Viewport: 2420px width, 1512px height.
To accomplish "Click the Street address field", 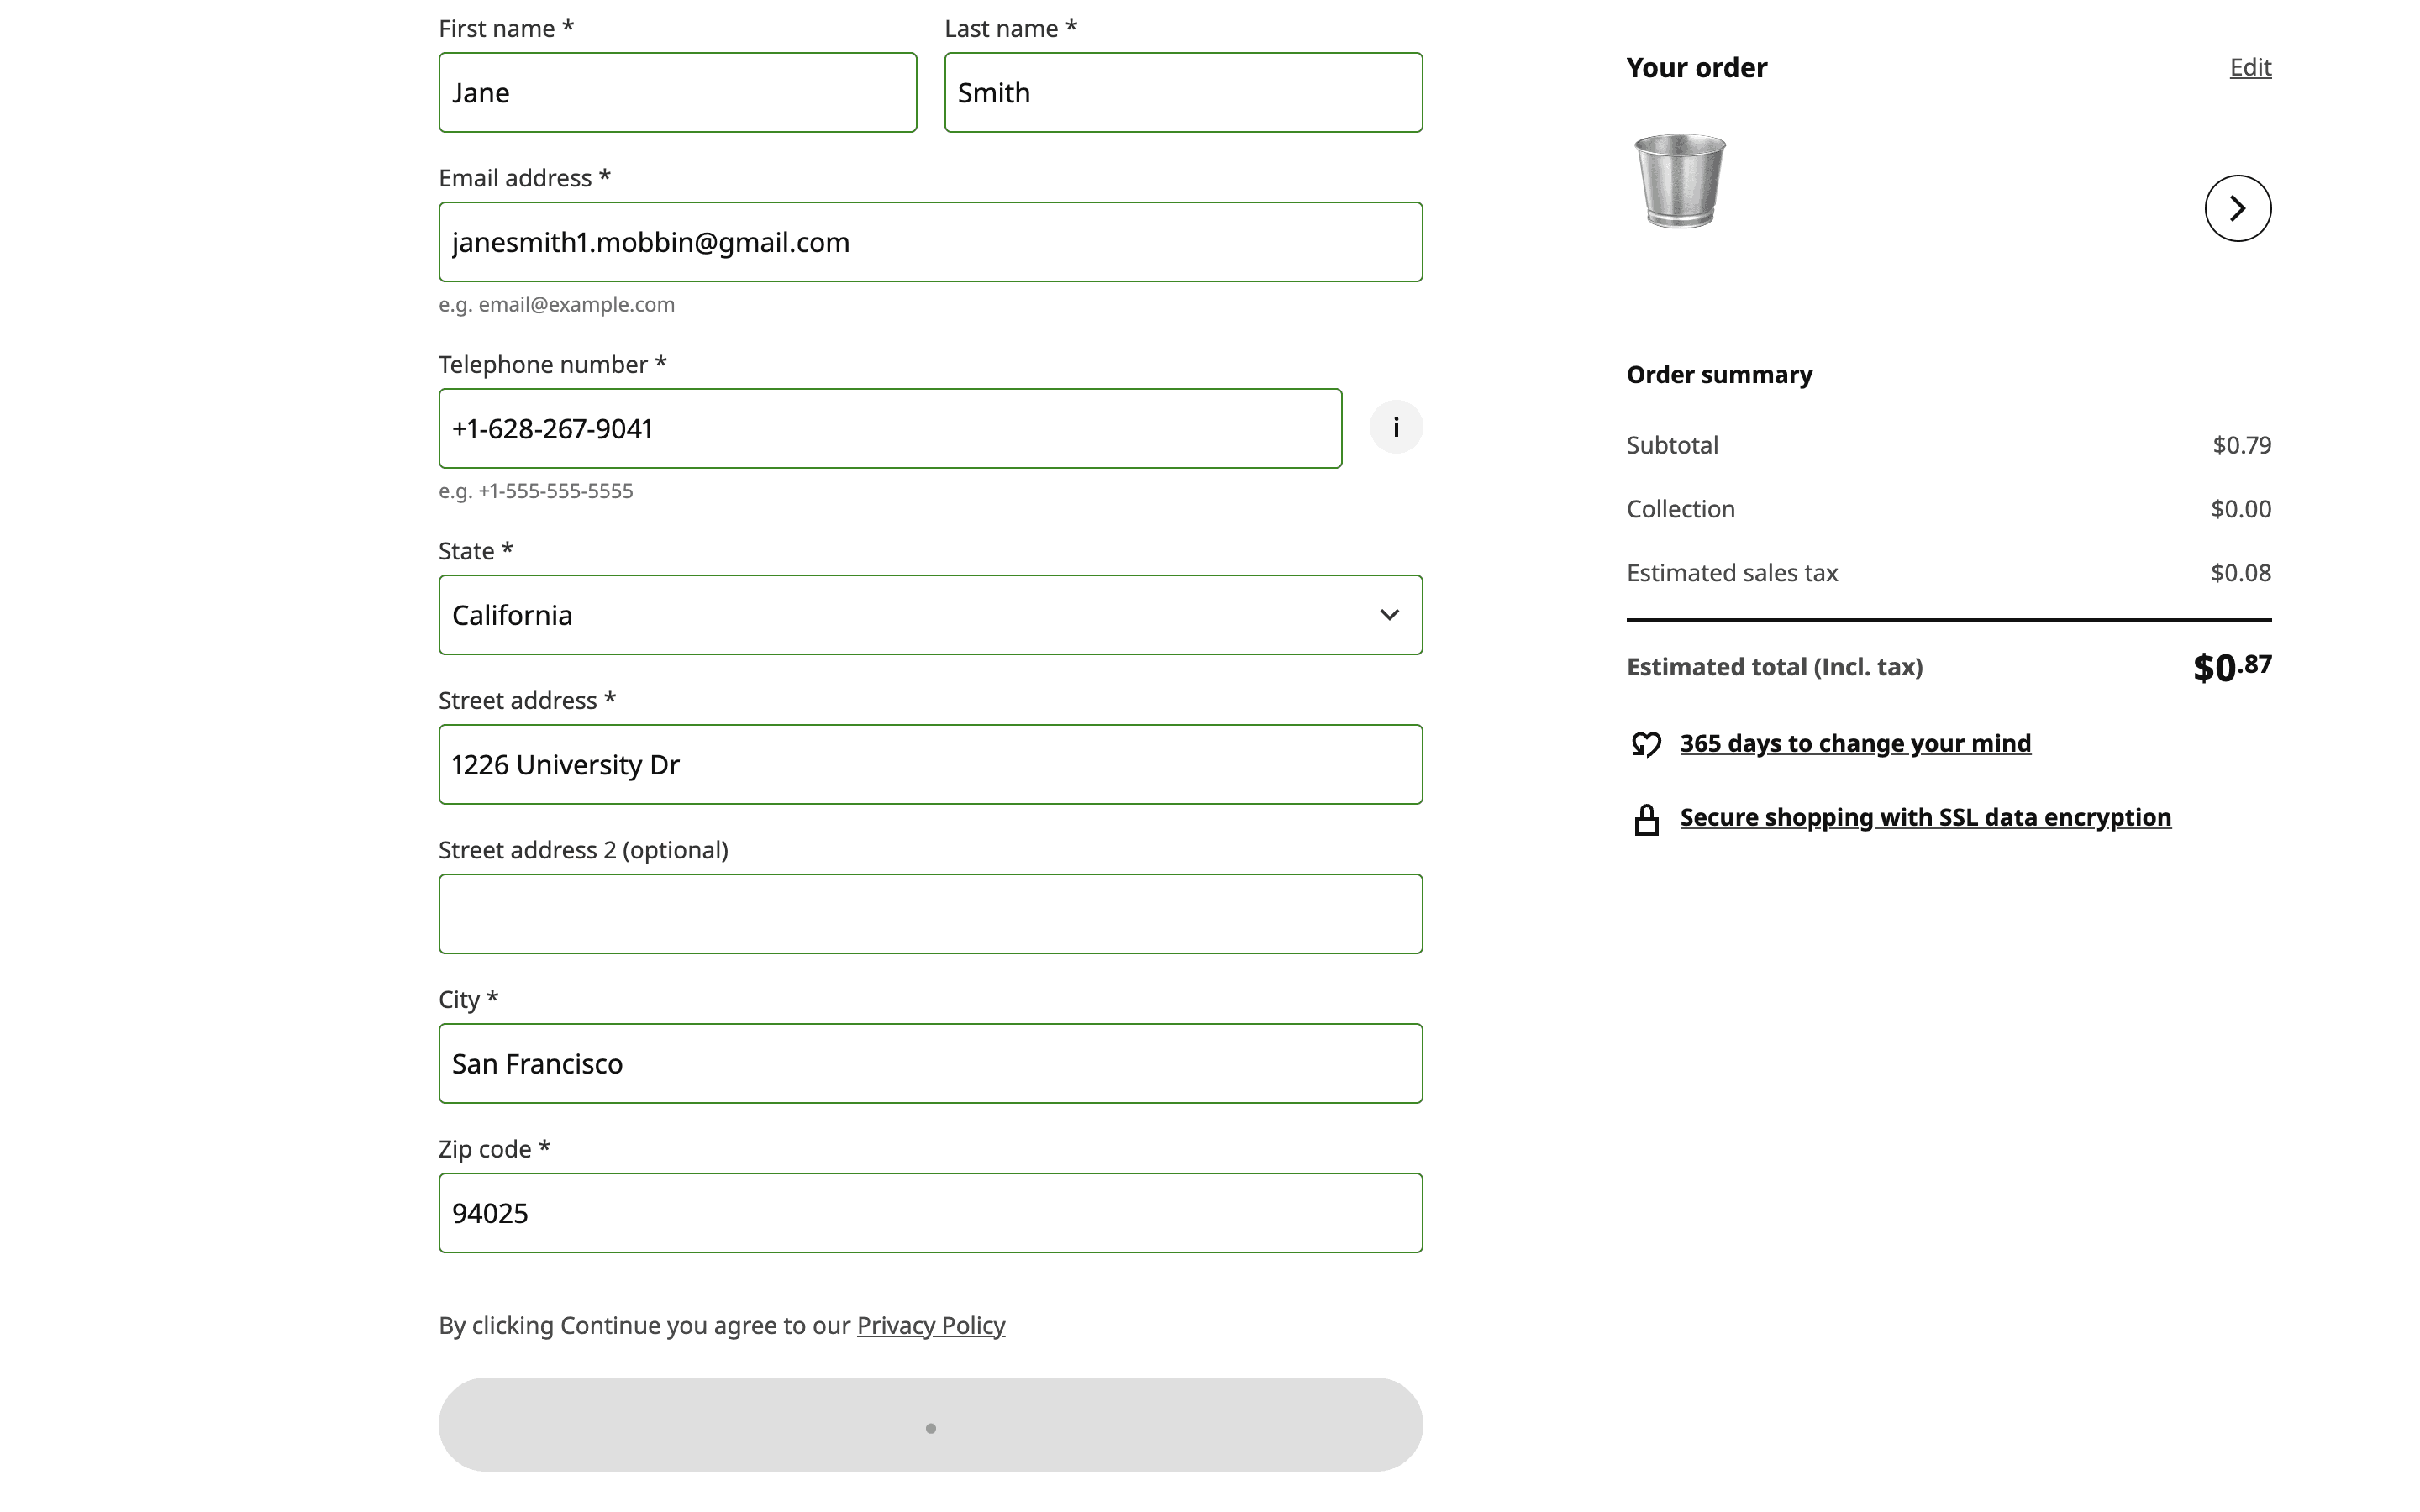I will click(930, 764).
